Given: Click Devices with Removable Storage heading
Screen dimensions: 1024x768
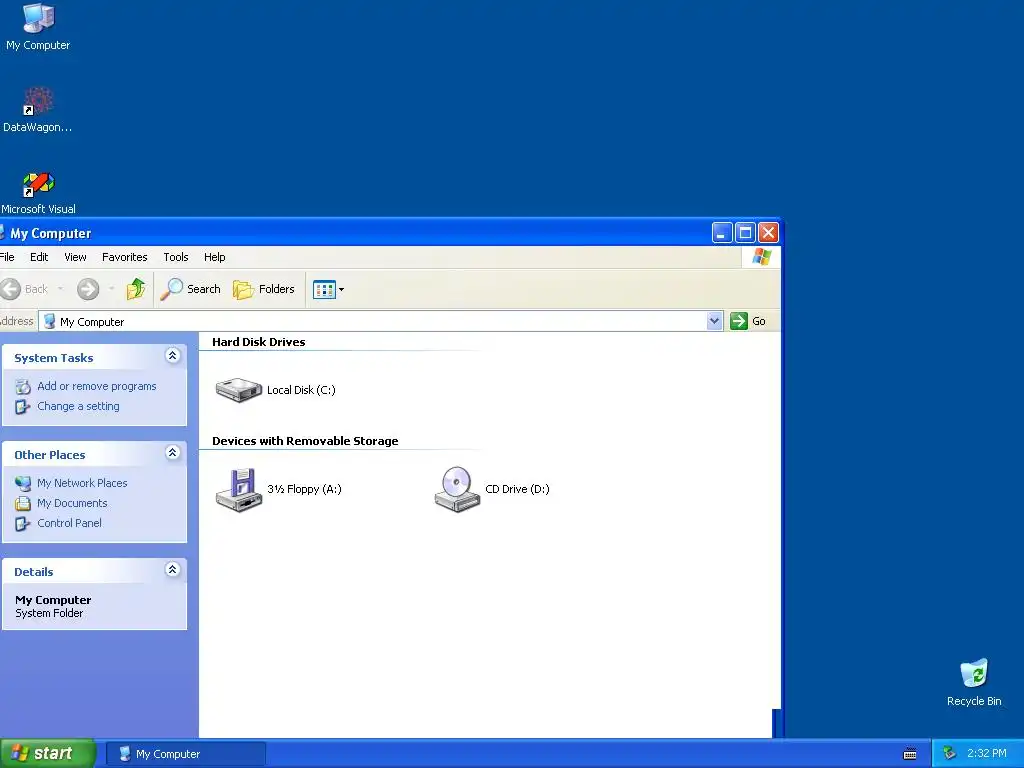Looking at the screenshot, I should click(x=305, y=441).
